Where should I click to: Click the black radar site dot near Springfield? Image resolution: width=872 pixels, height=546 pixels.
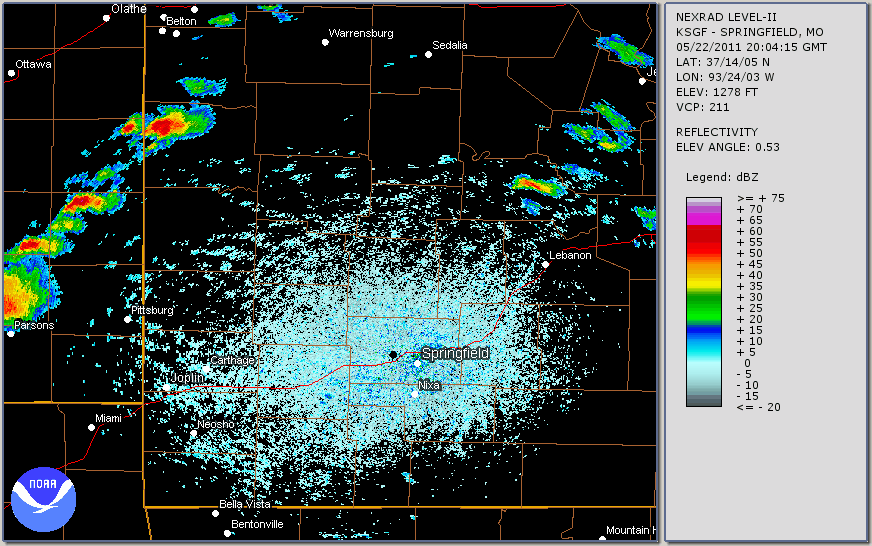click(x=394, y=355)
